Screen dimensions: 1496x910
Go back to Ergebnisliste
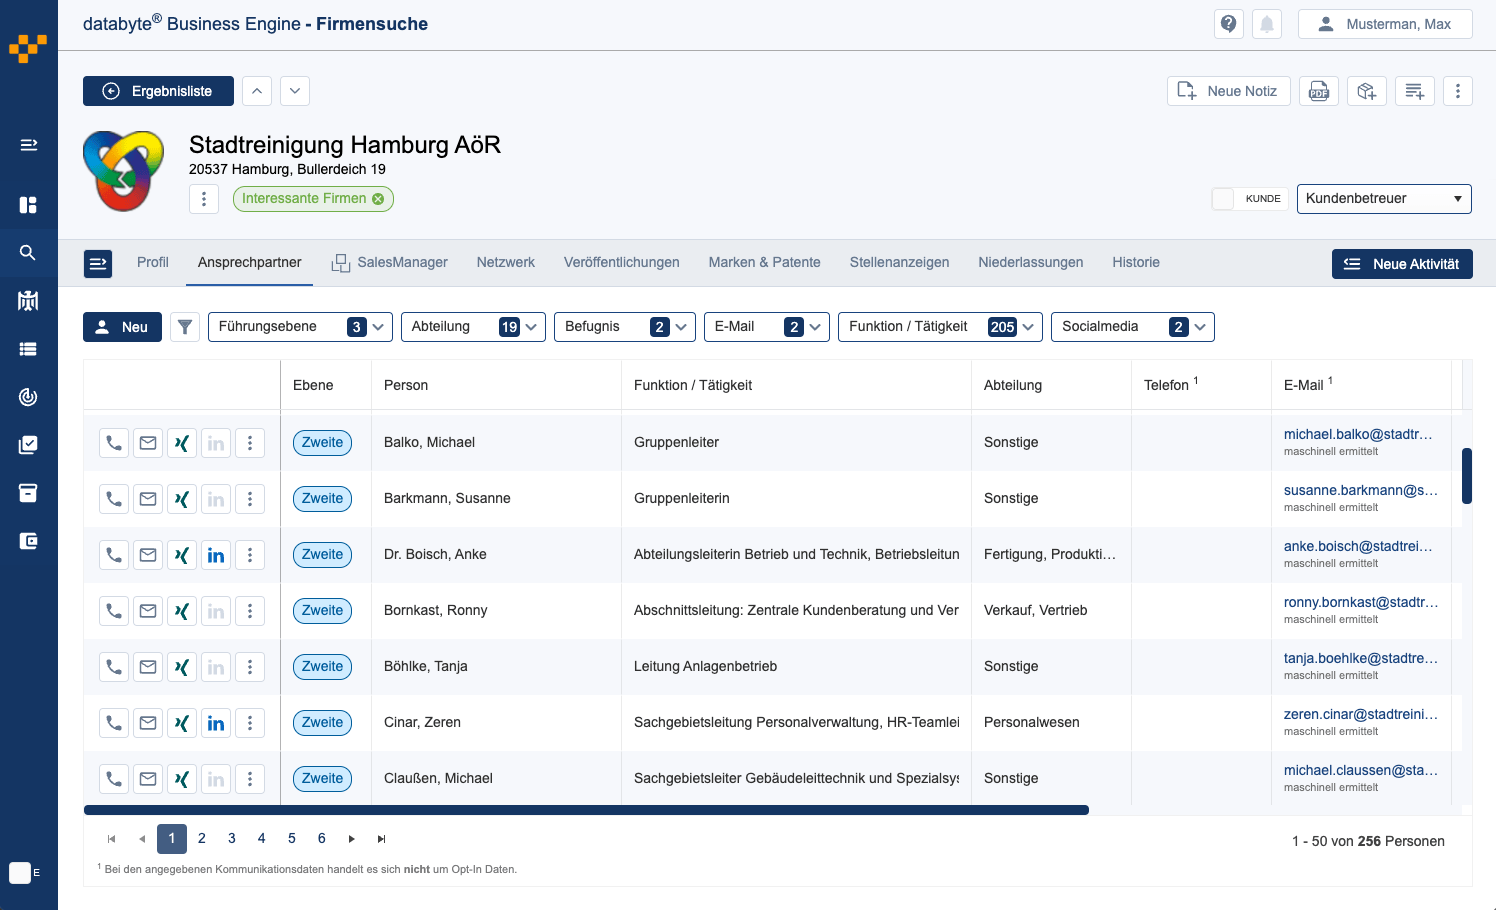(x=158, y=91)
